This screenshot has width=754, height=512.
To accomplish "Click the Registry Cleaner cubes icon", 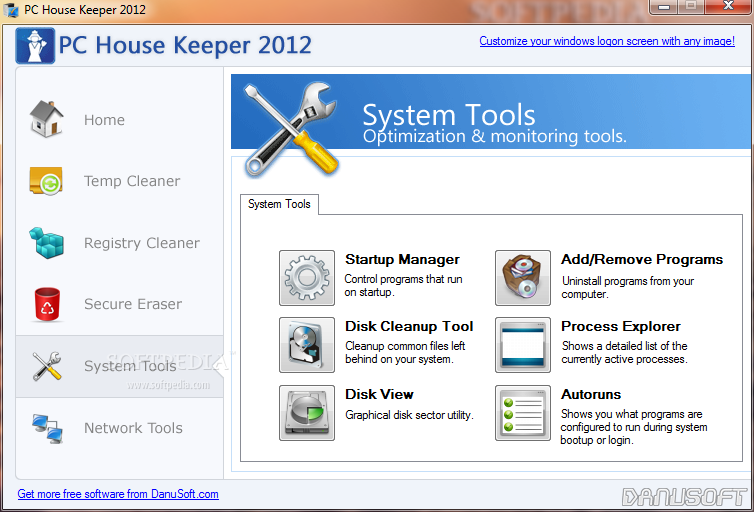I will [x=46, y=243].
